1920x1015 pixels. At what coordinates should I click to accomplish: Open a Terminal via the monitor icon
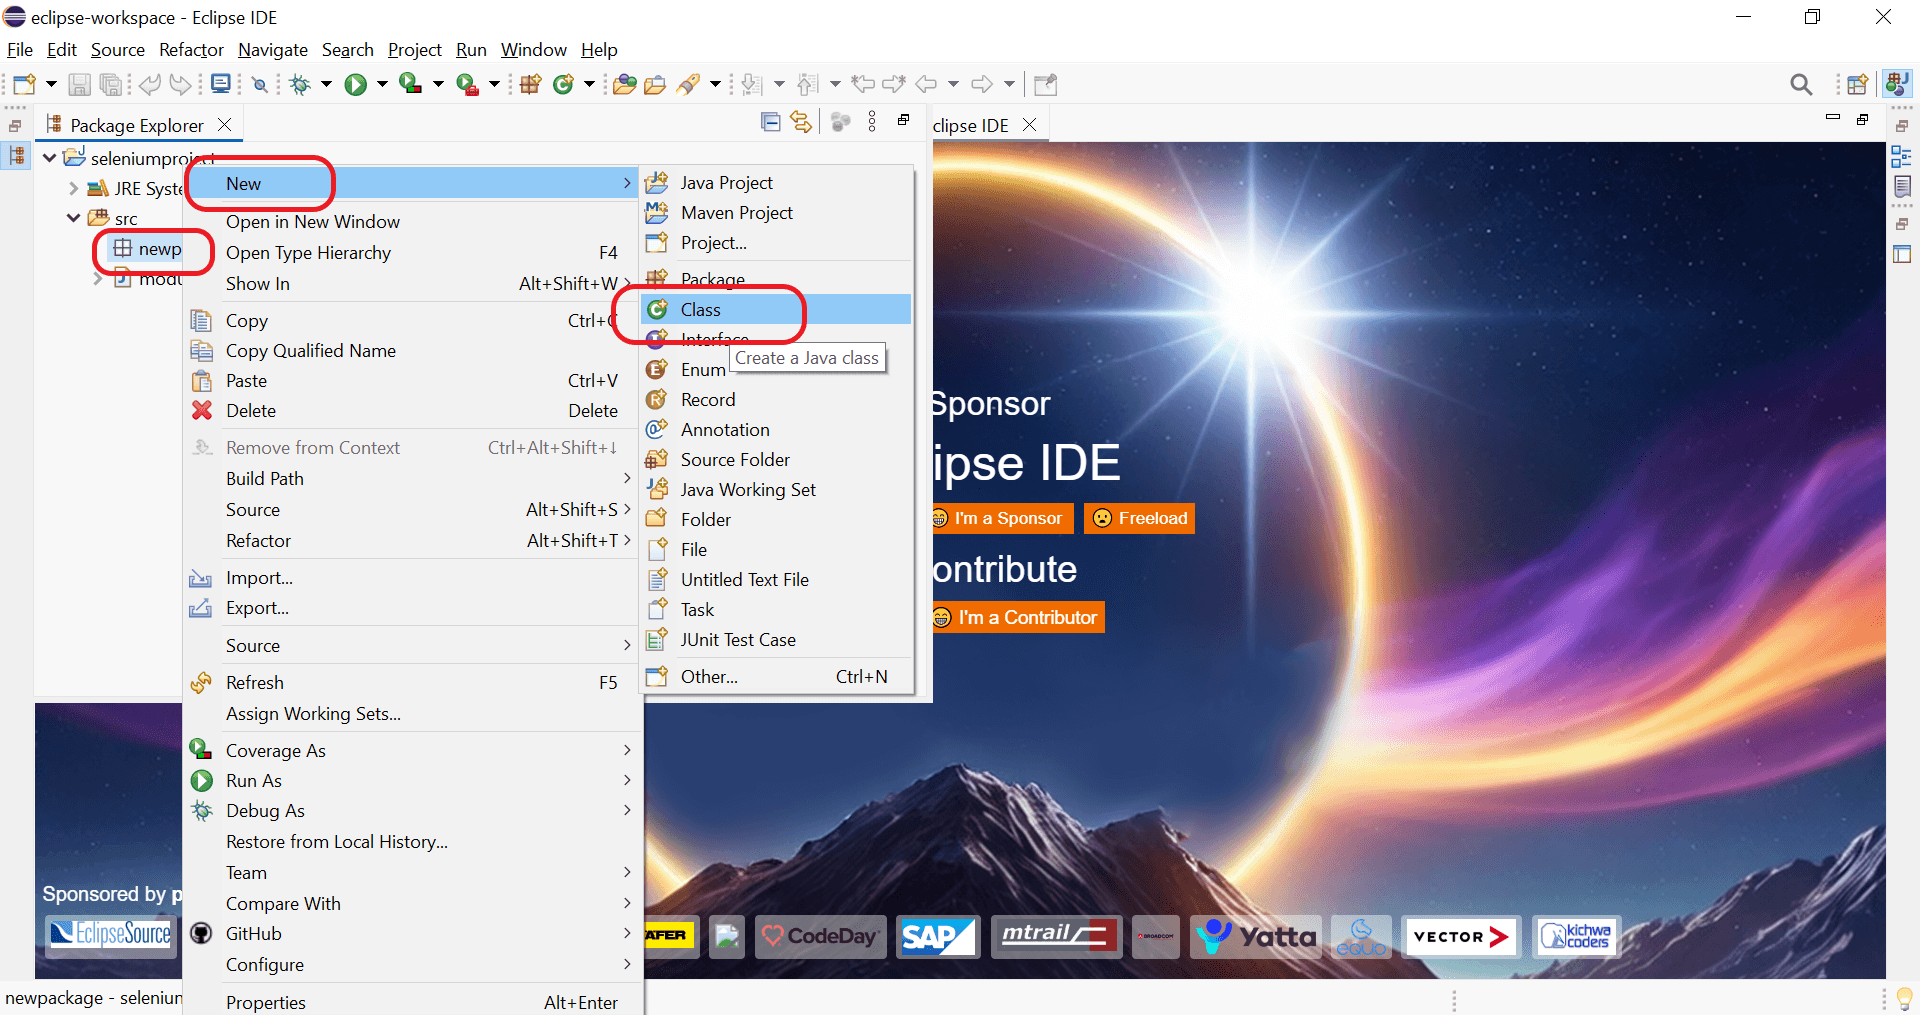(x=221, y=84)
